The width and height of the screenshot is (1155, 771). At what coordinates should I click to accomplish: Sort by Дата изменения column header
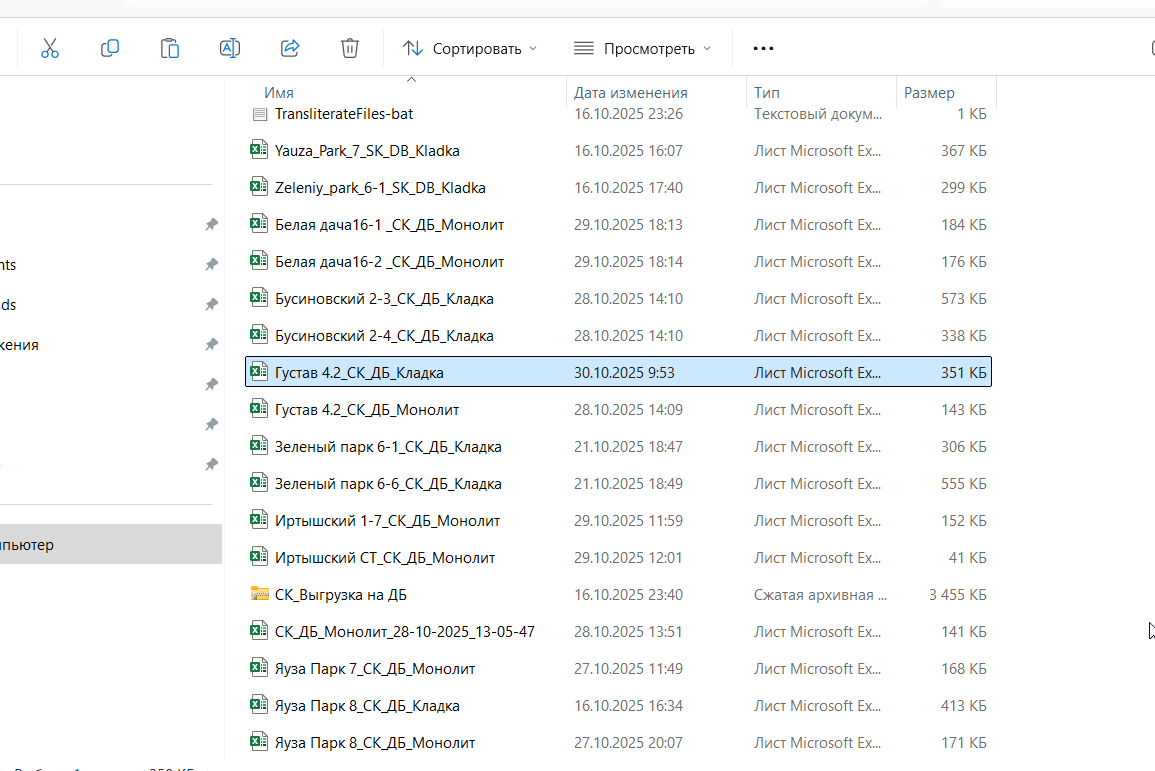(x=631, y=93)
